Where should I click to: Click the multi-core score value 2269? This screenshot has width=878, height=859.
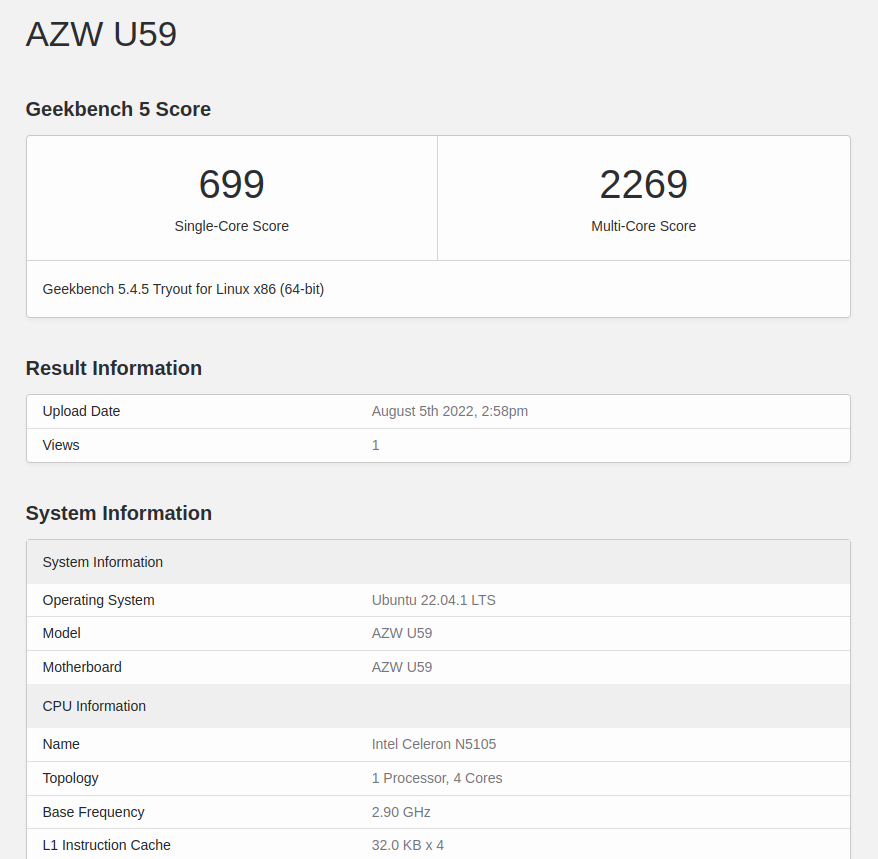click(643, 184)
